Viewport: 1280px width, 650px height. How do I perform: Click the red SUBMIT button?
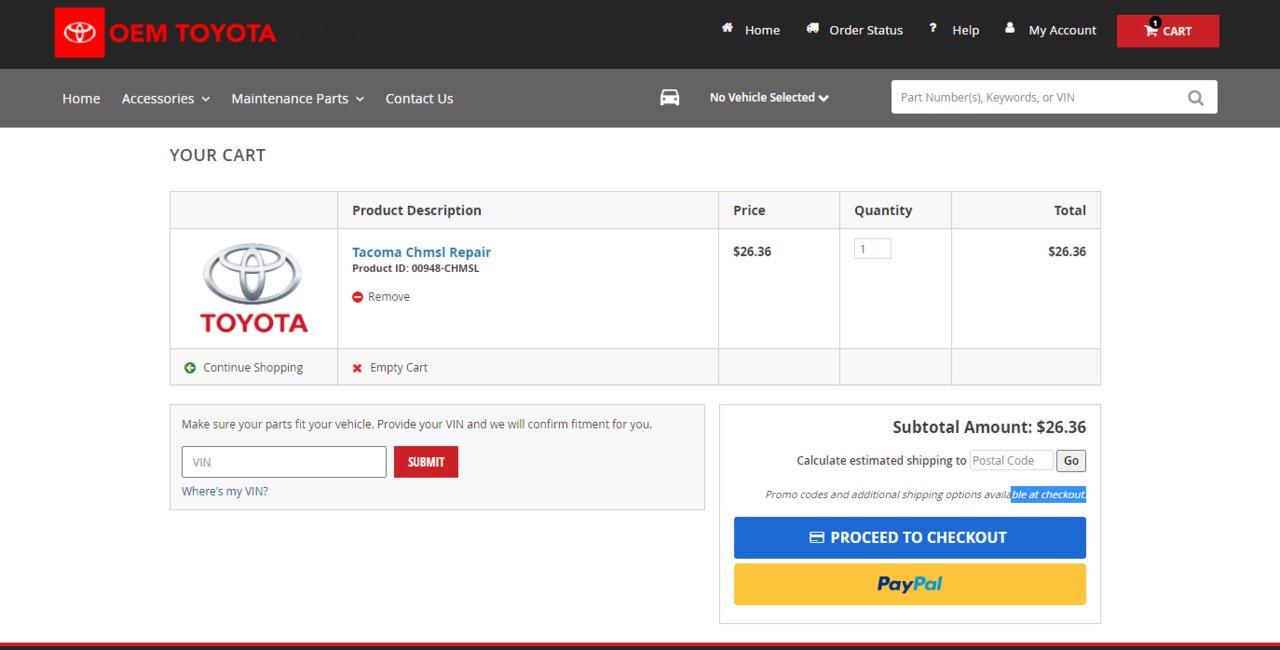click(x=426, y=462)
